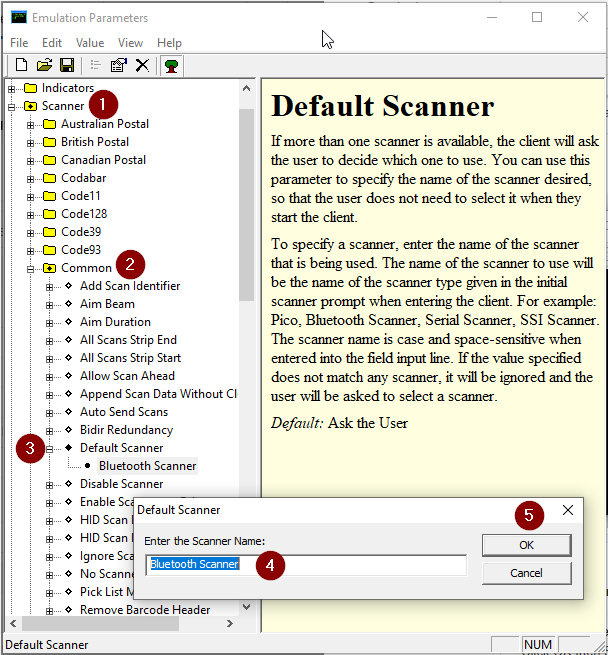608x655 pixels.
Task: Click the Code128 folder icon
Action: (x=49, y=214)
